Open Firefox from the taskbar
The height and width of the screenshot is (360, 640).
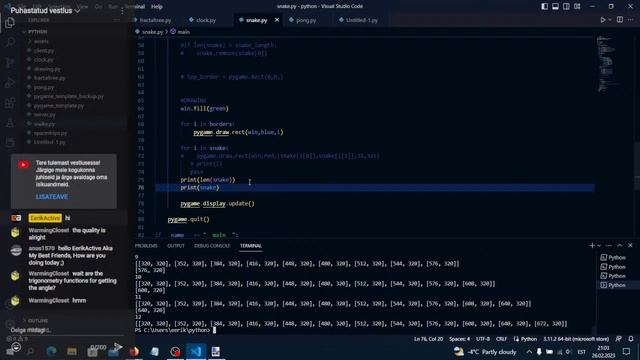coord(134,351)
